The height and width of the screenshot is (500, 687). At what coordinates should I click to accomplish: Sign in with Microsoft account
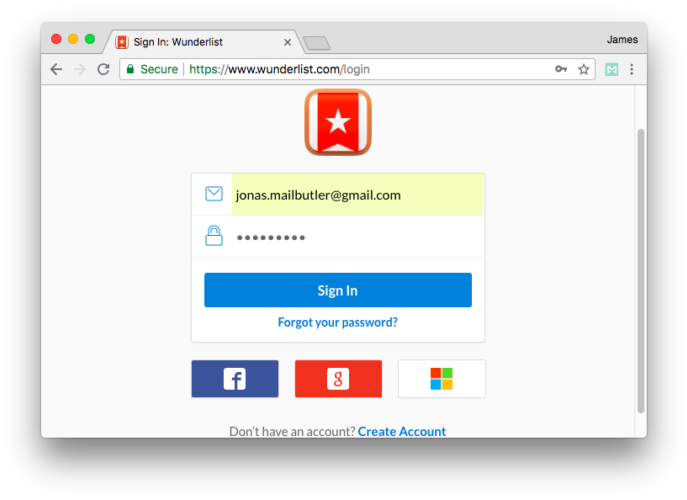[x=442, y=379]
